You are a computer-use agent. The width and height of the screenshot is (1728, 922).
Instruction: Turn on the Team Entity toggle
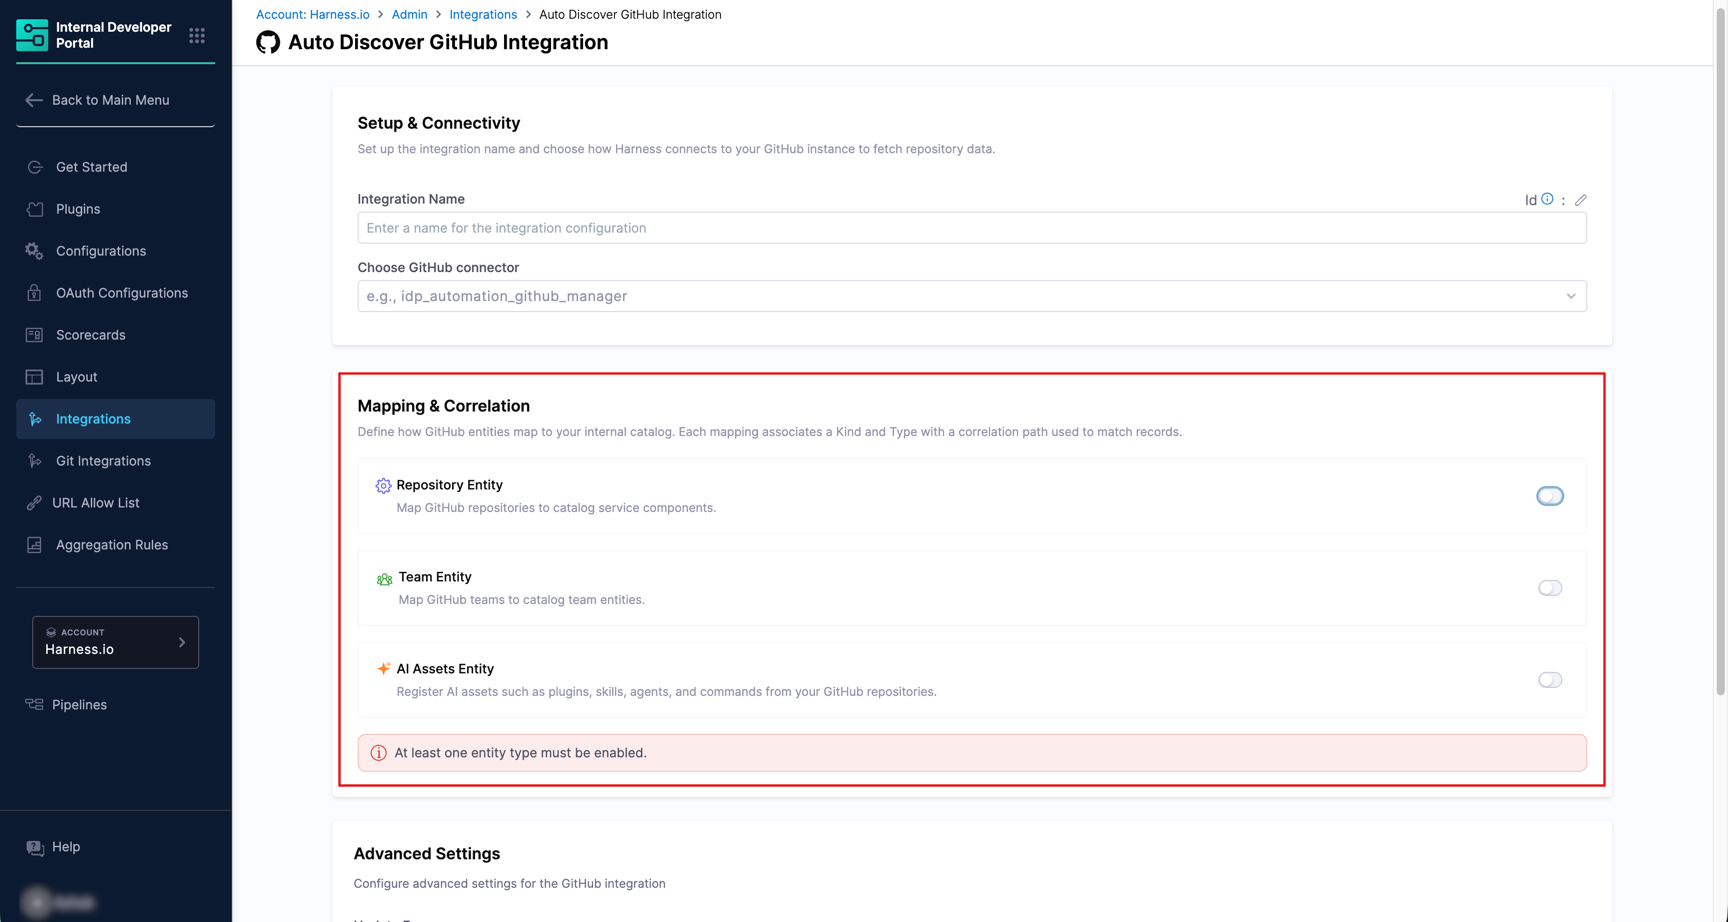[1549, 588]
